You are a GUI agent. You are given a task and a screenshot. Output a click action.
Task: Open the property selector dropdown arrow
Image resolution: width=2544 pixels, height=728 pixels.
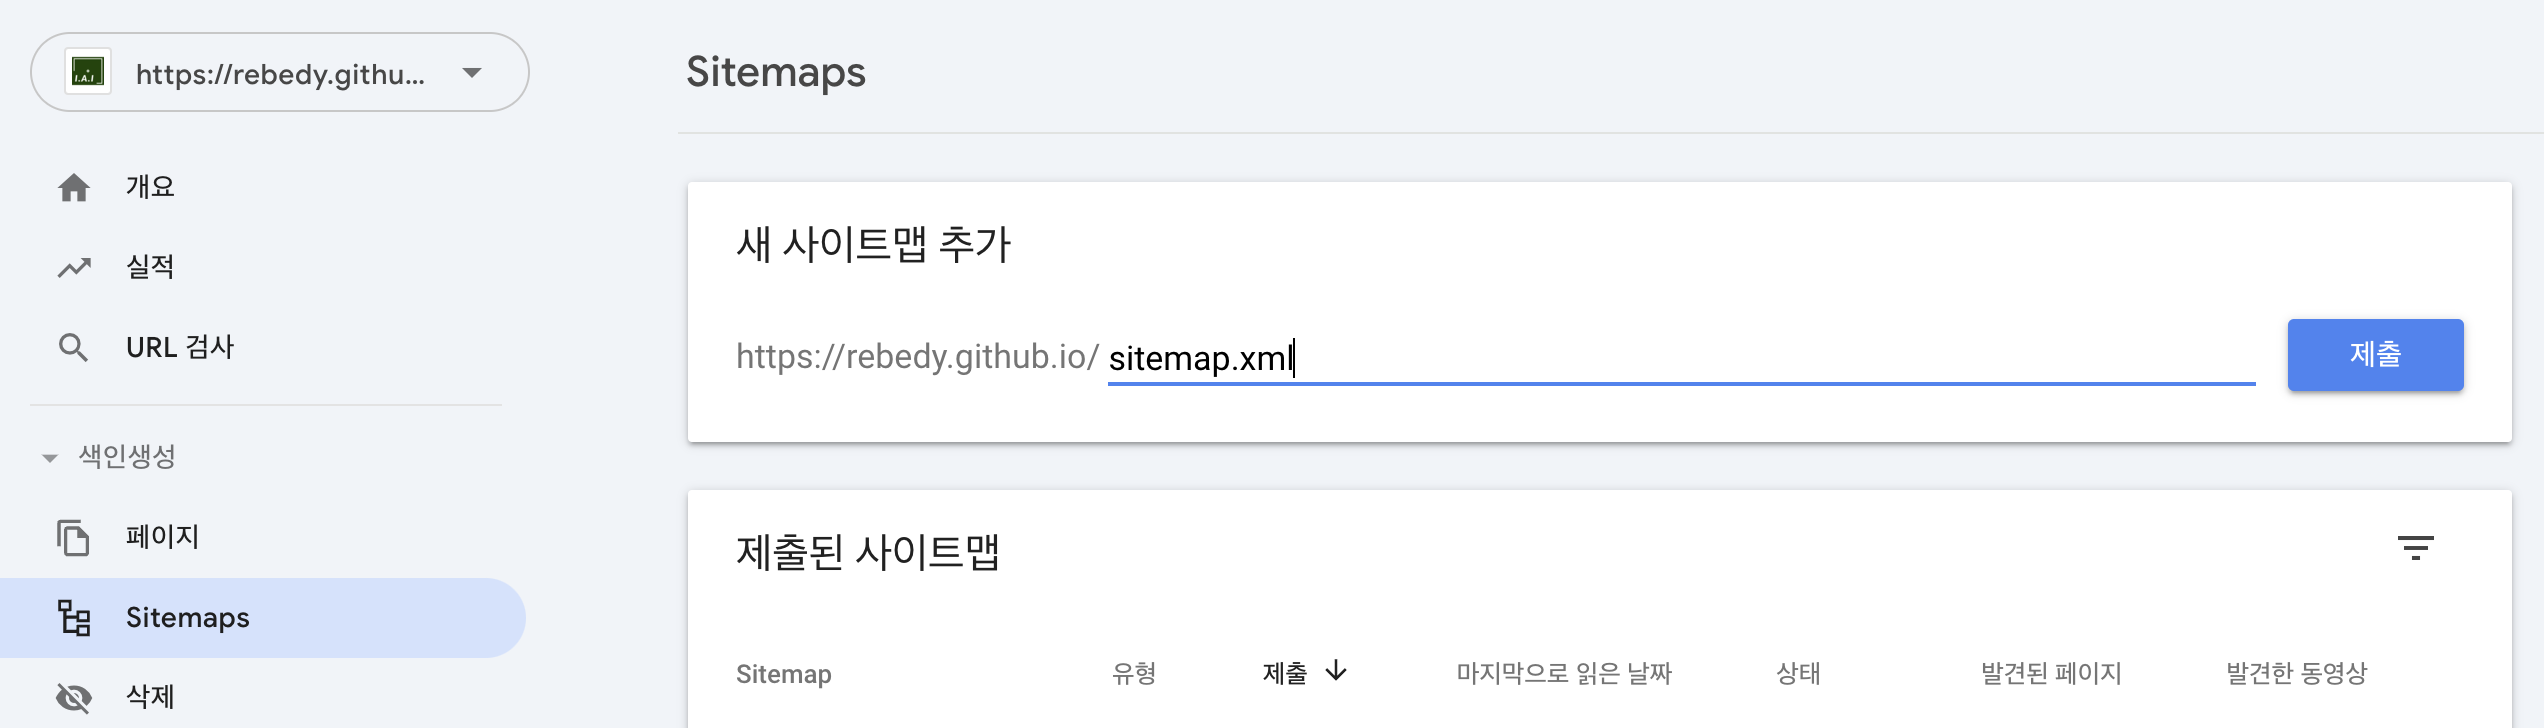[x=472, y=72]
